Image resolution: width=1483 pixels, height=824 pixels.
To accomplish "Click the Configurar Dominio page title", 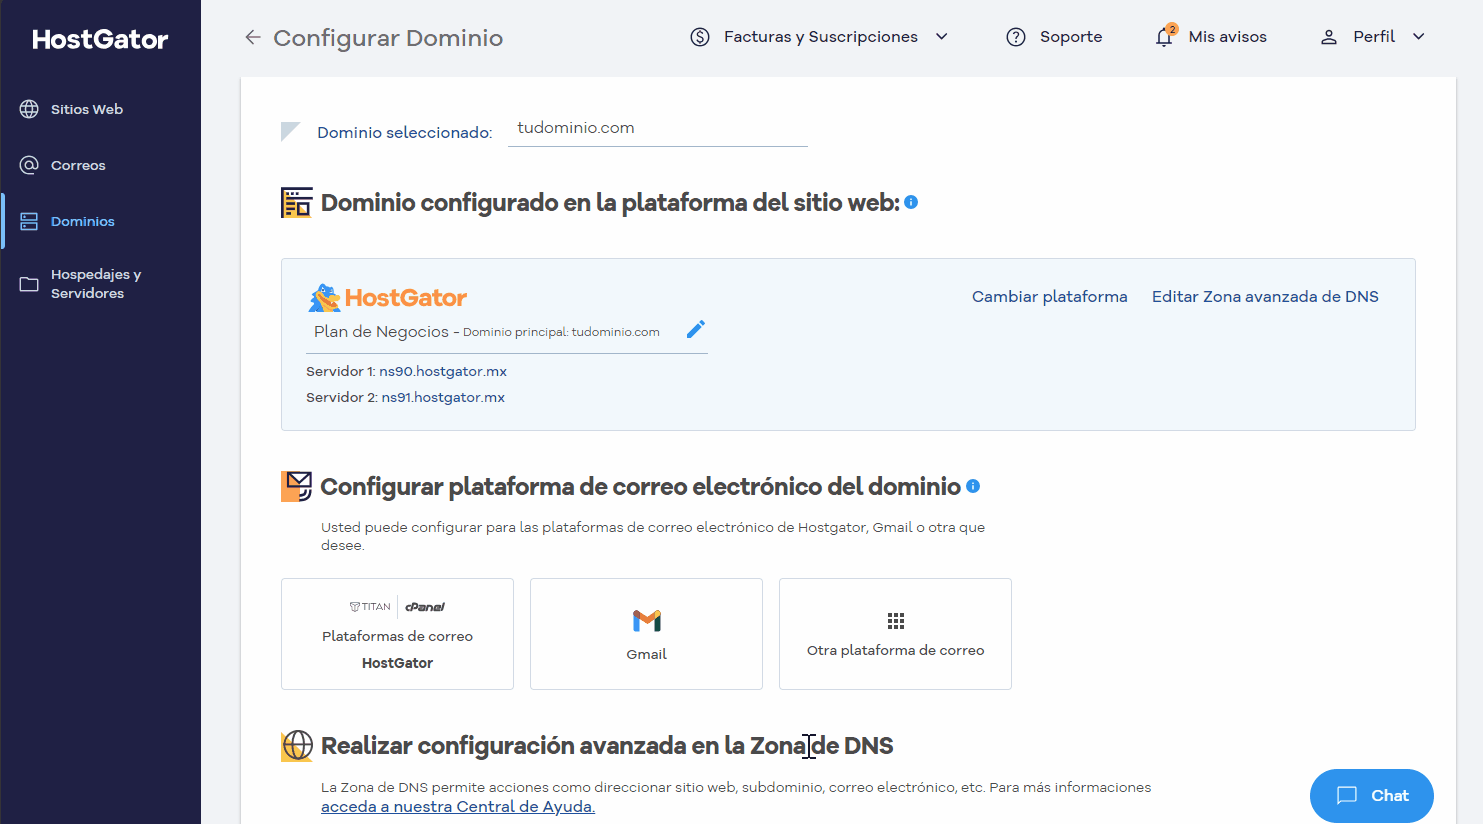I will tap(388, 38).
